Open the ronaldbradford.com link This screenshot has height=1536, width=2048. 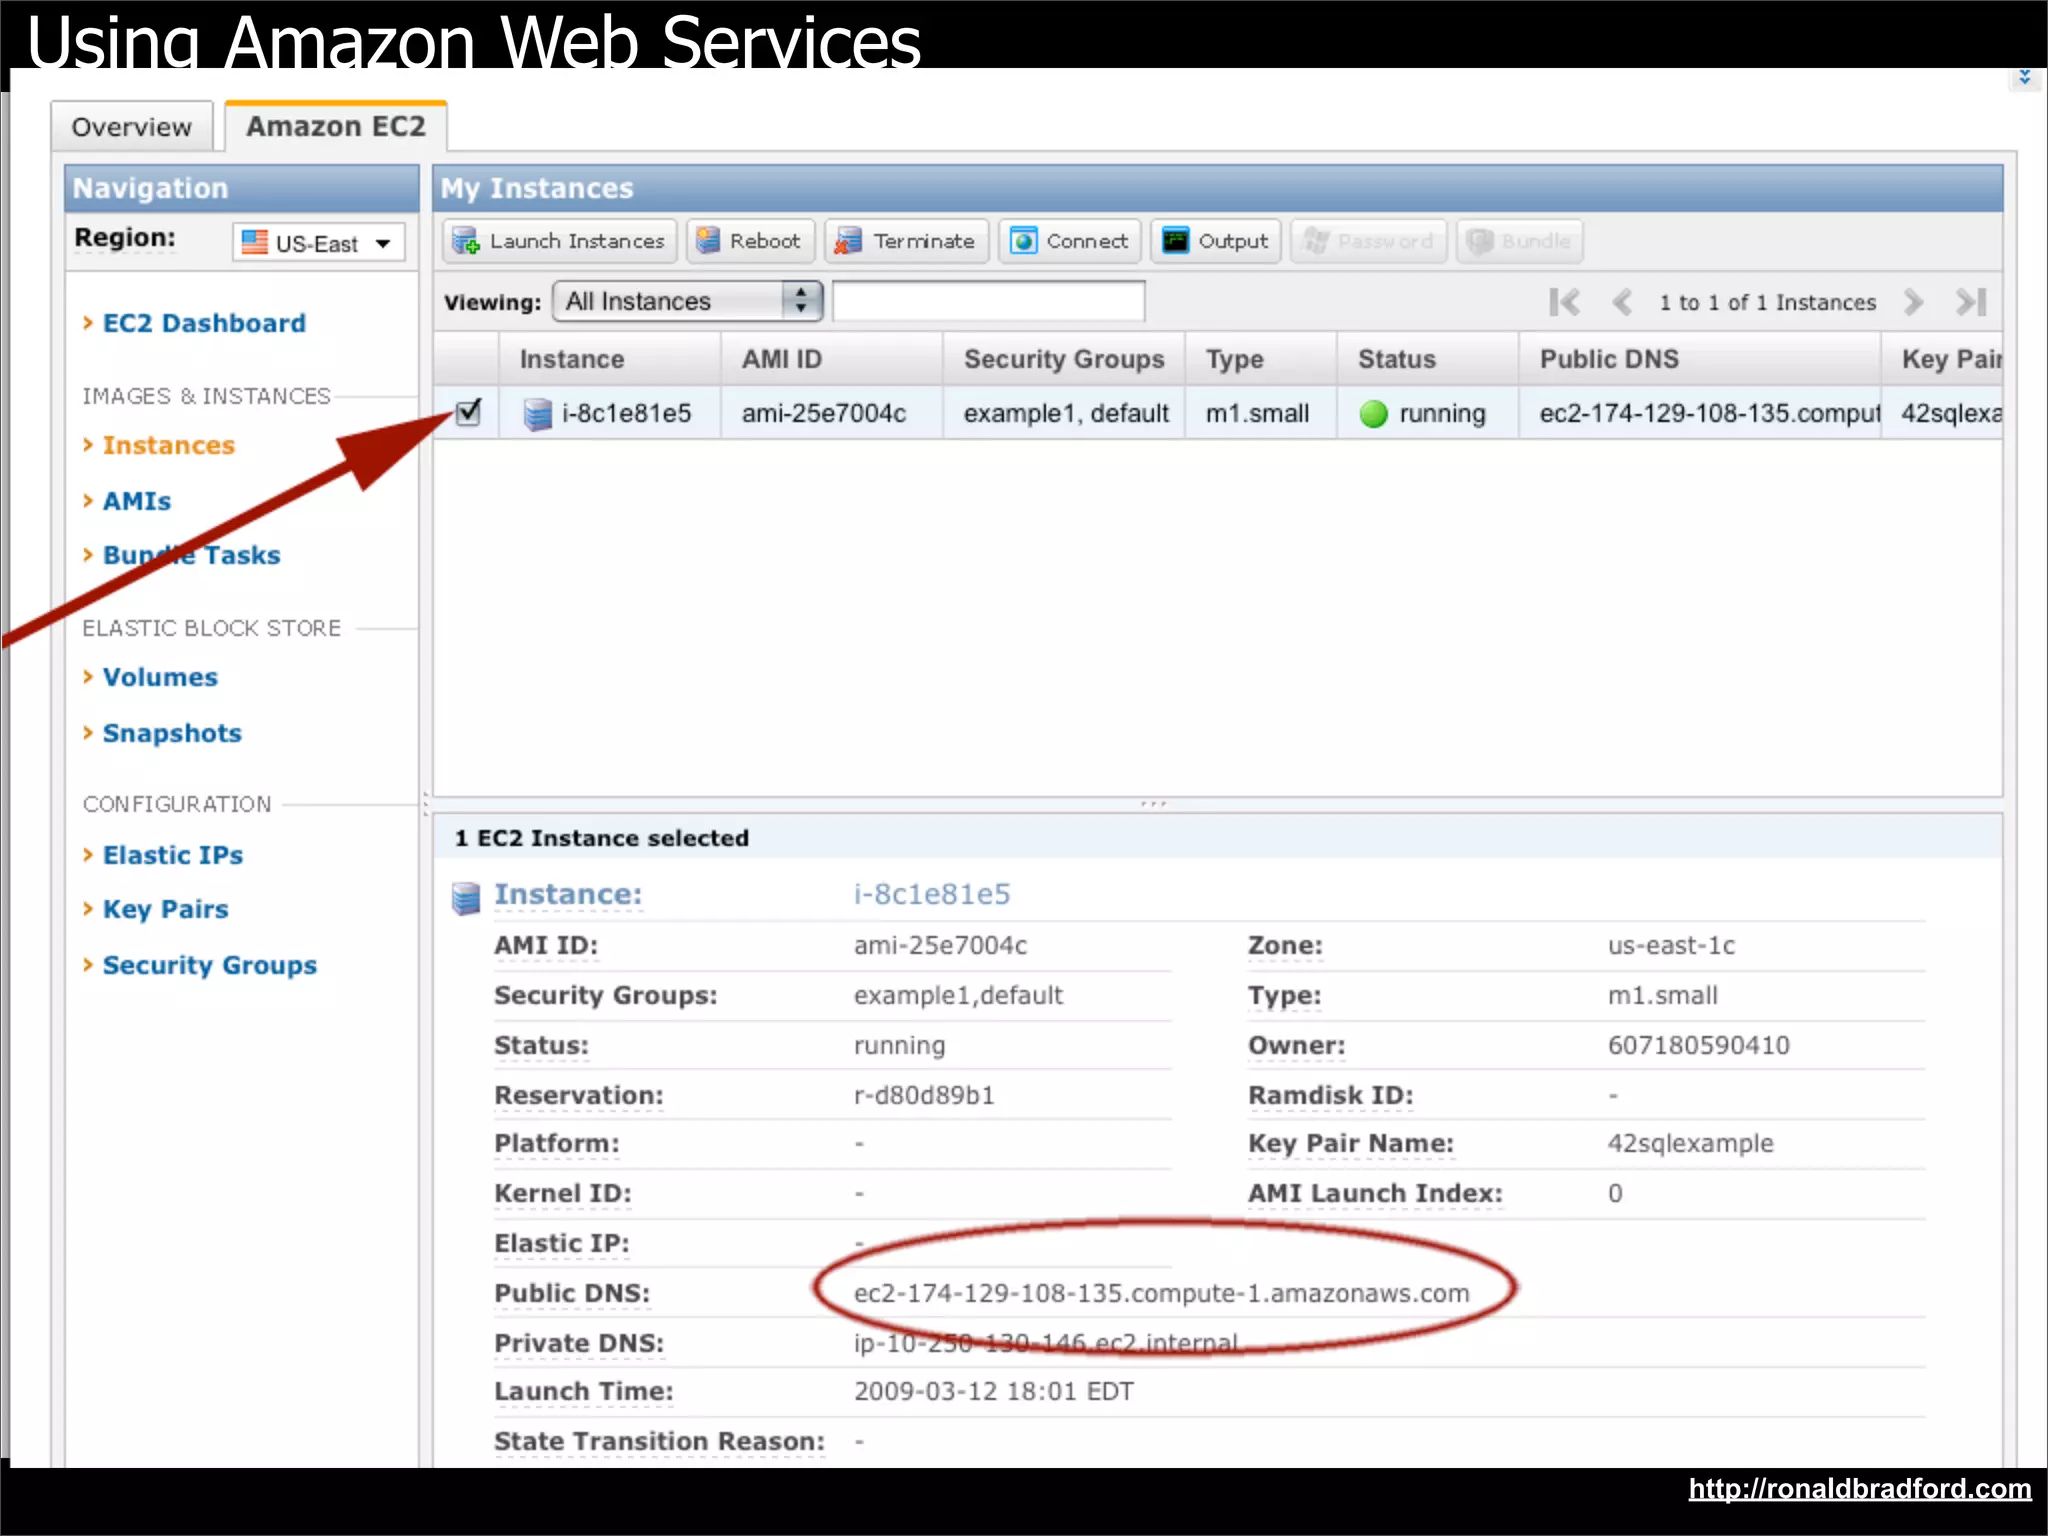1859,1489
